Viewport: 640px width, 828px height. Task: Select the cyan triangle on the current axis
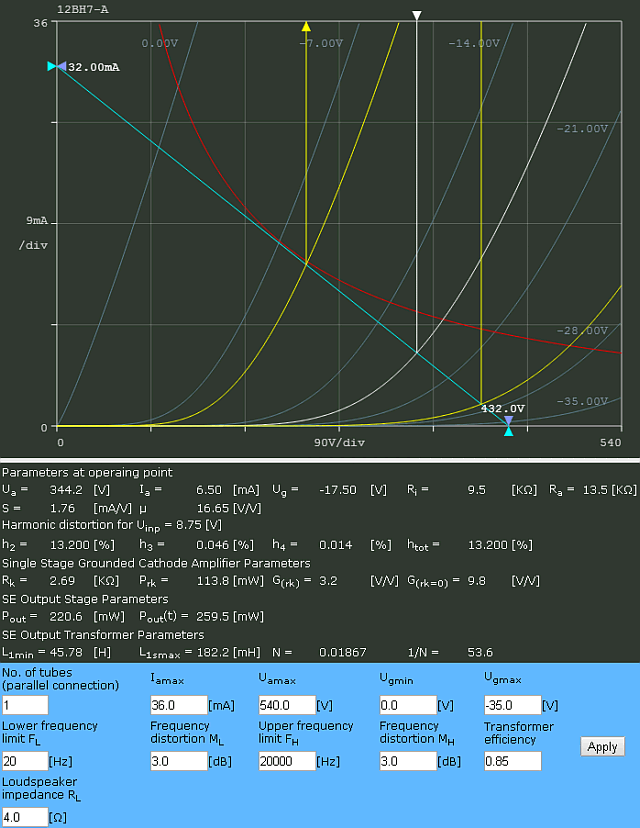(52, 66)
